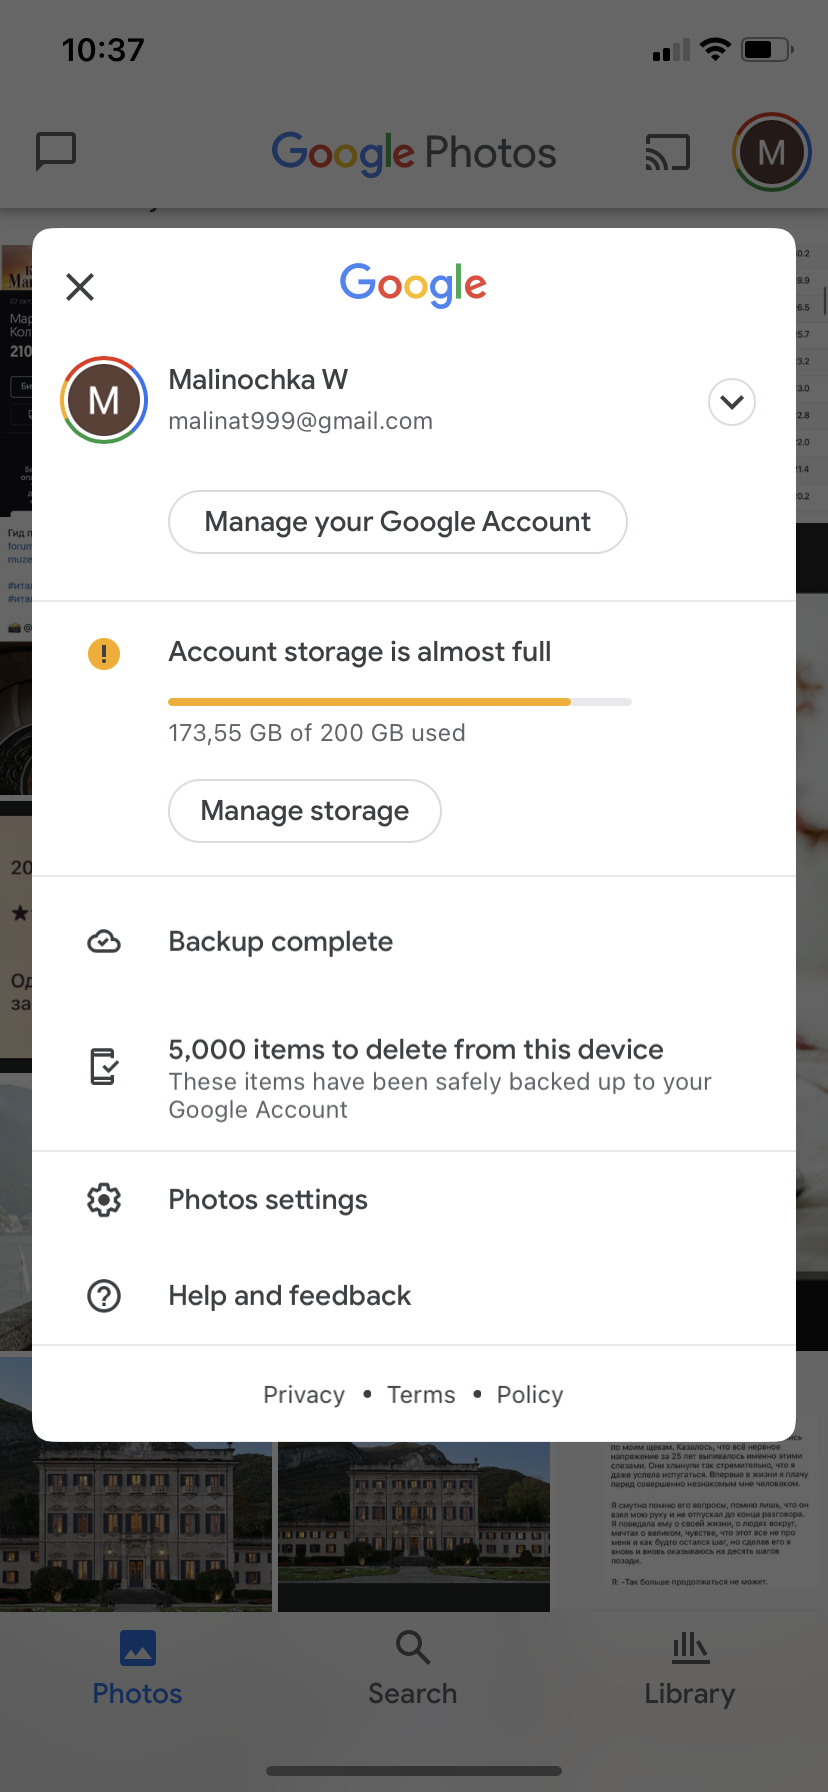
Task: Tap Manage your Google Account button
Action: pyautogui.click(x=397, y=522)
